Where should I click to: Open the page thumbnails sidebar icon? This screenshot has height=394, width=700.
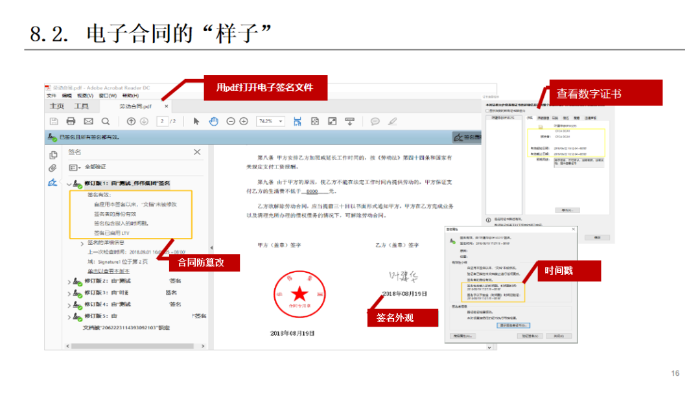[53, 155]
